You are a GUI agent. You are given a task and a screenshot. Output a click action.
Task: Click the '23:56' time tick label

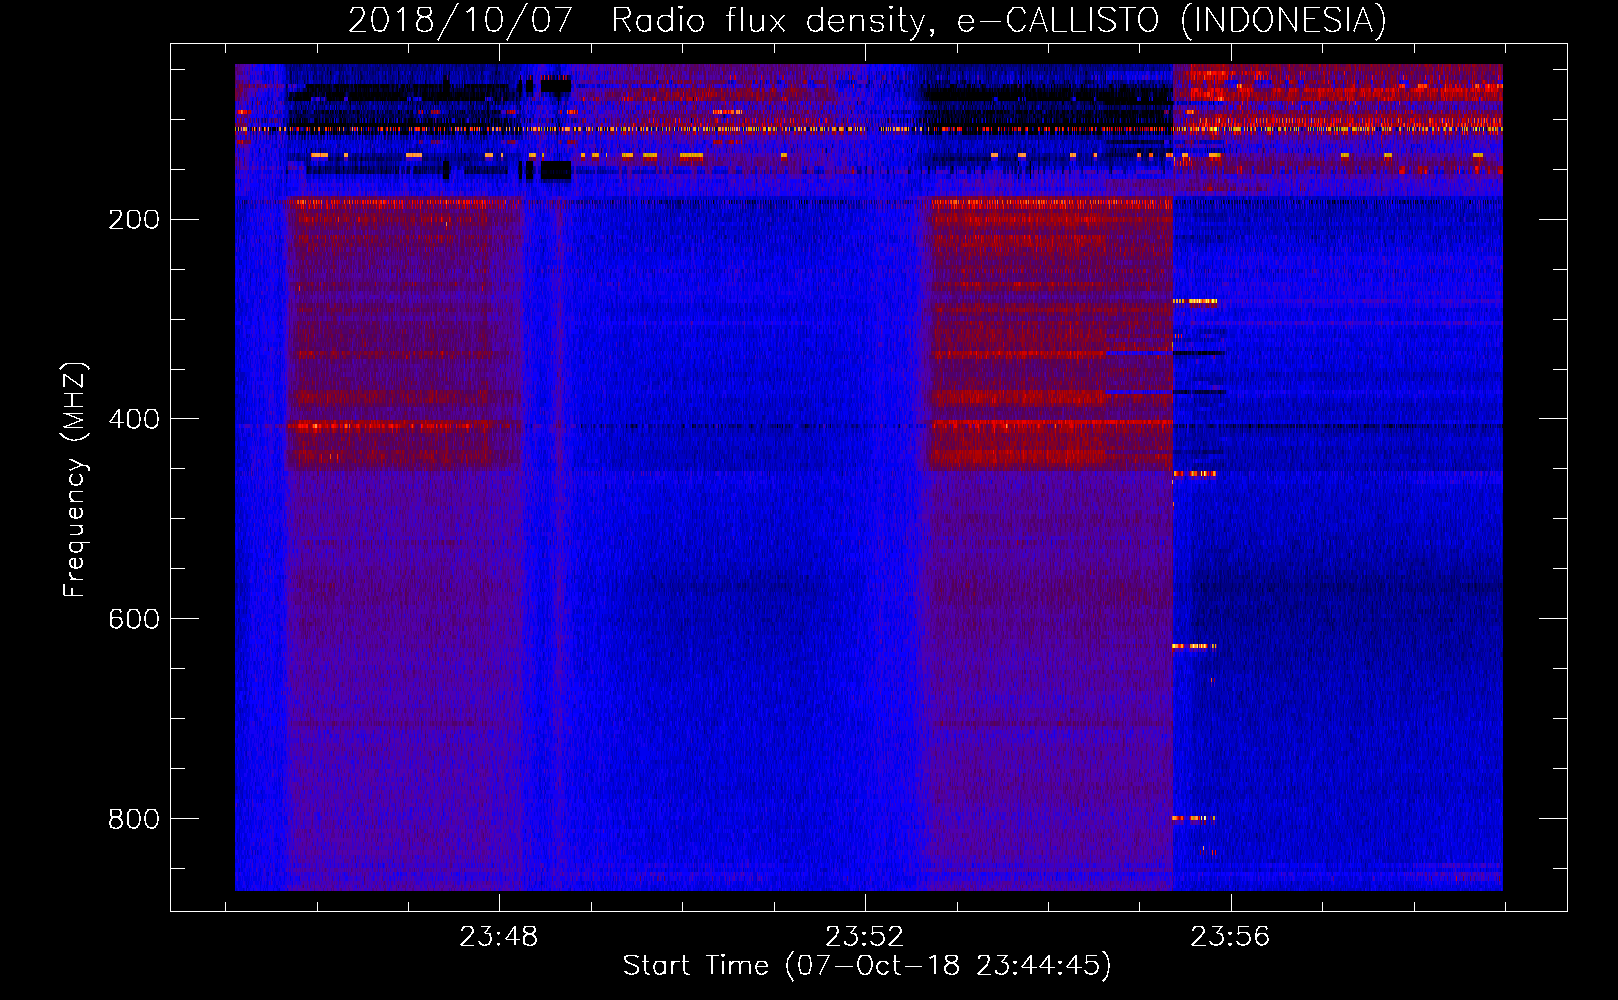coord(1230,937)
